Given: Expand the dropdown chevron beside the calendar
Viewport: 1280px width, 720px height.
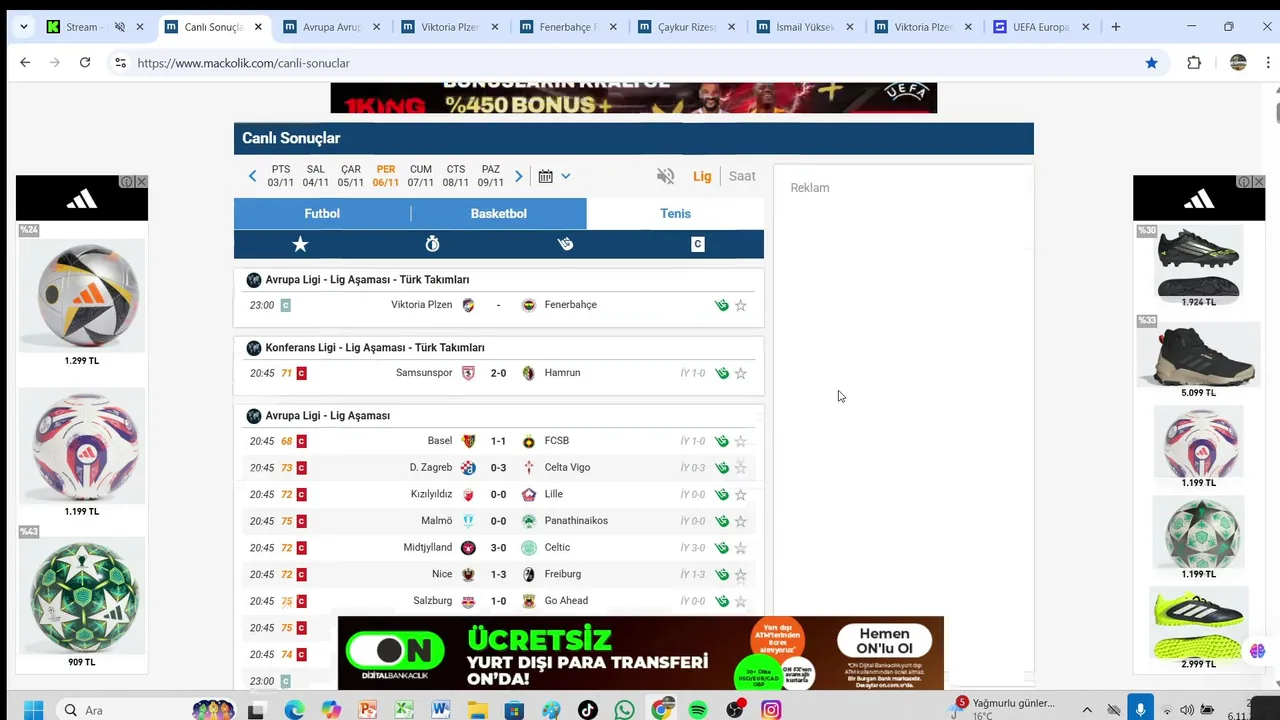Looking at the screenshot, I should [566, 176].
